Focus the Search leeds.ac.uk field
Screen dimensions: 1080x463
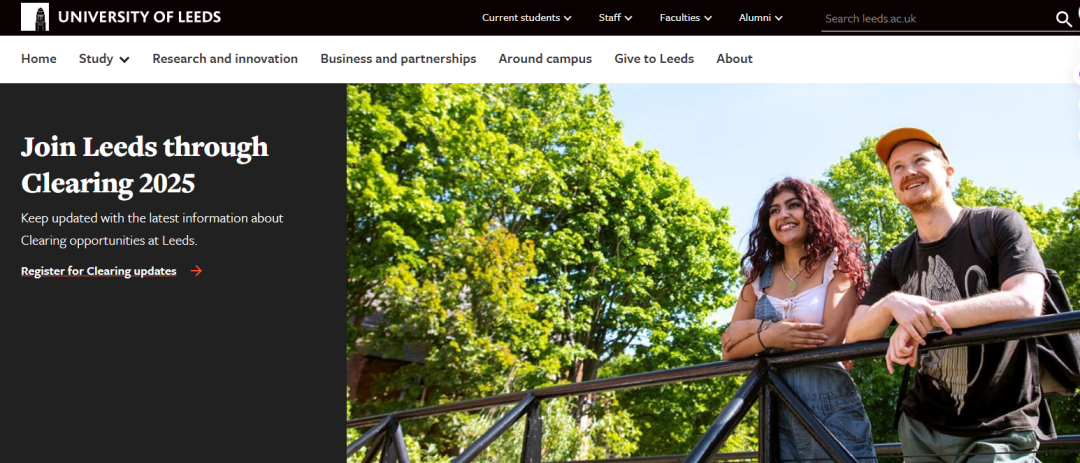(937, 19)
